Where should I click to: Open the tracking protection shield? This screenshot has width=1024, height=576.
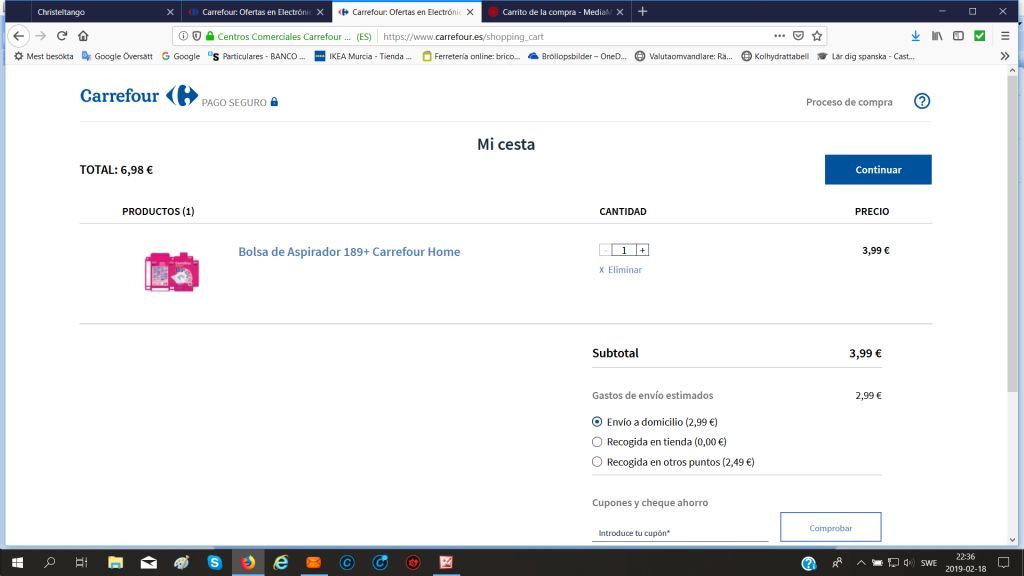[197, 37]
